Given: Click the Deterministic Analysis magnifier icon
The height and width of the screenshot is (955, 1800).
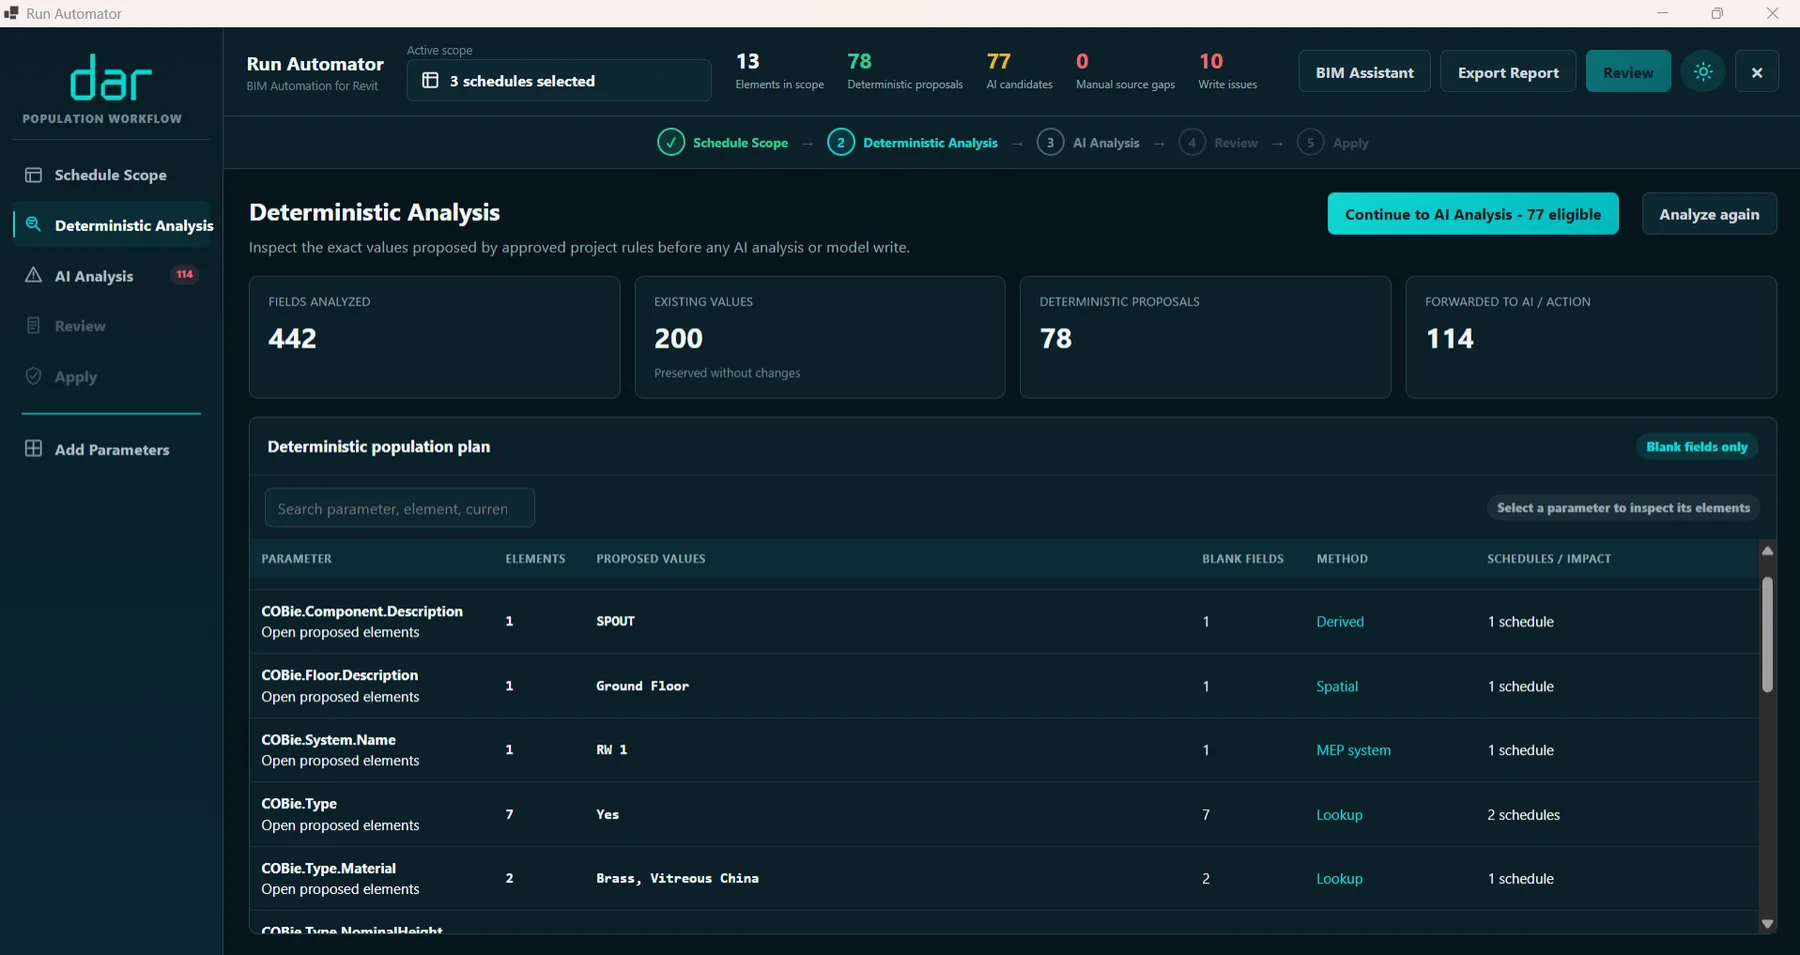Looking at the screenshot, I should tap(34, 225).
